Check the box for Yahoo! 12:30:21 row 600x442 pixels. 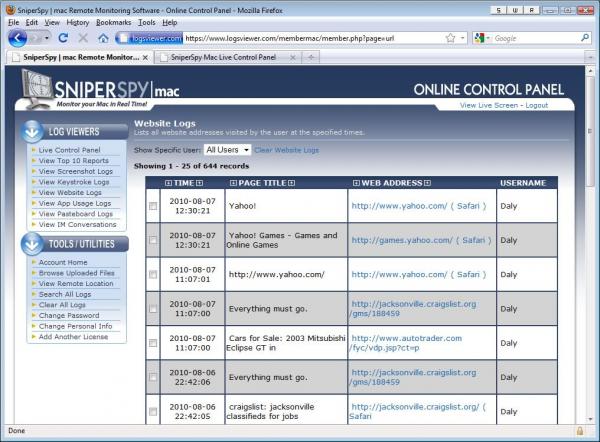153,206
